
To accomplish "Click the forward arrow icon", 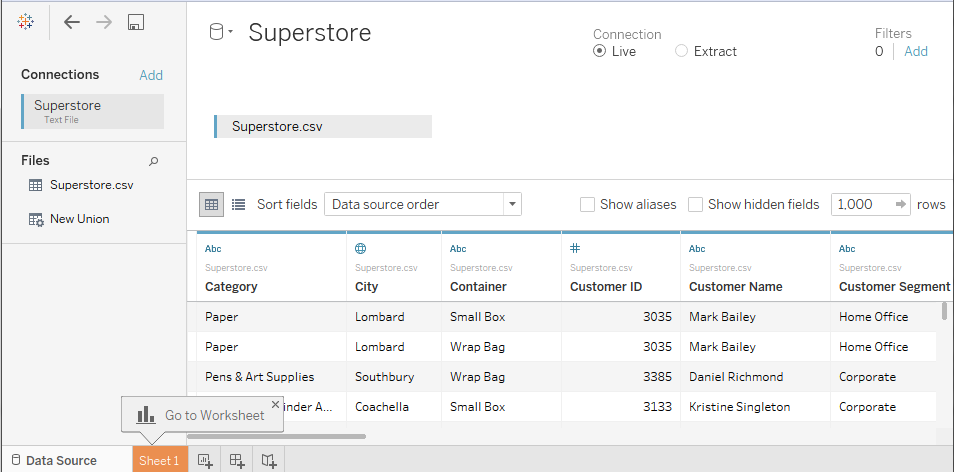I will 104,23.
